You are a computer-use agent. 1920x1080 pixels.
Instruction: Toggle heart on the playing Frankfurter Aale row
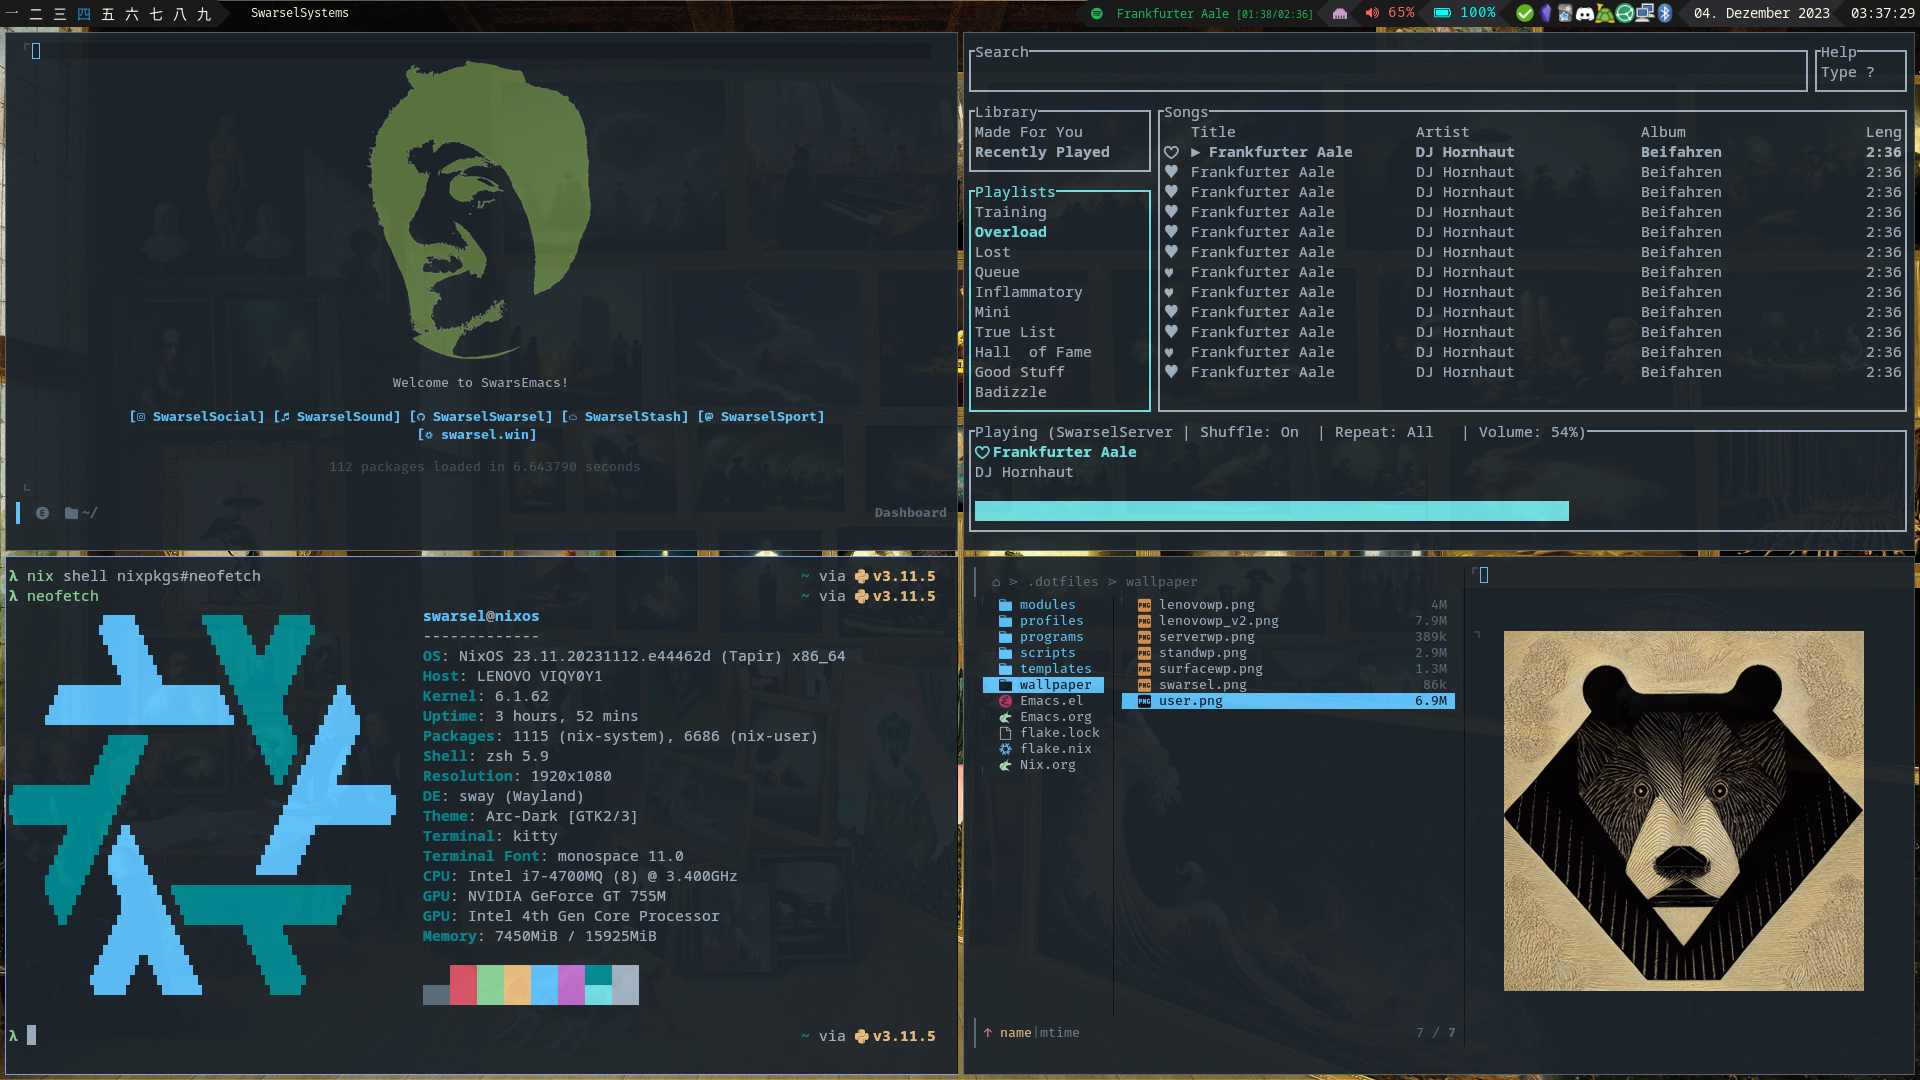(x=1171, y=152)
